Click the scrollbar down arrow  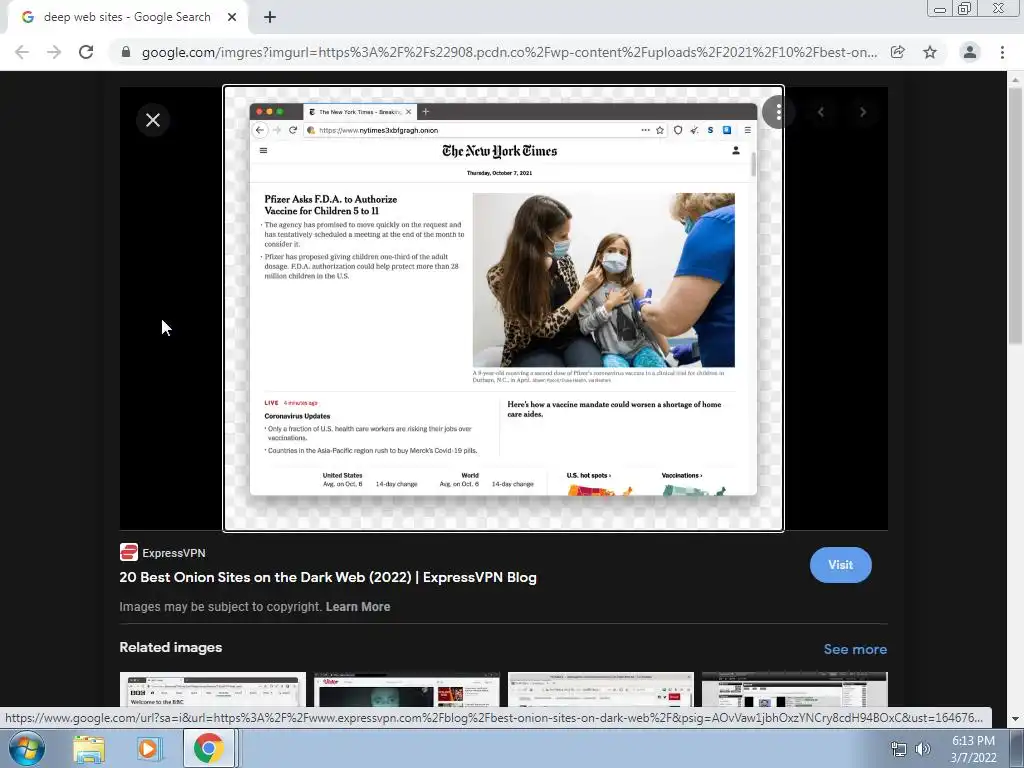click(1015, 718)
